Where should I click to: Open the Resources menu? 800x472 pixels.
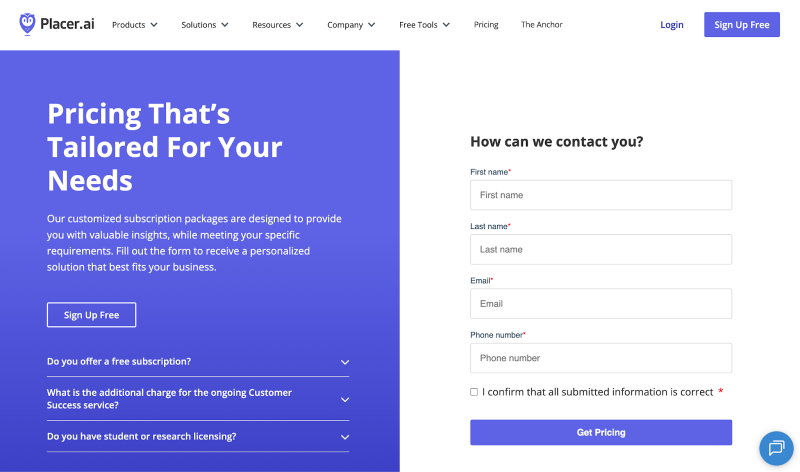pyautogui.click(x=278, y=25)
